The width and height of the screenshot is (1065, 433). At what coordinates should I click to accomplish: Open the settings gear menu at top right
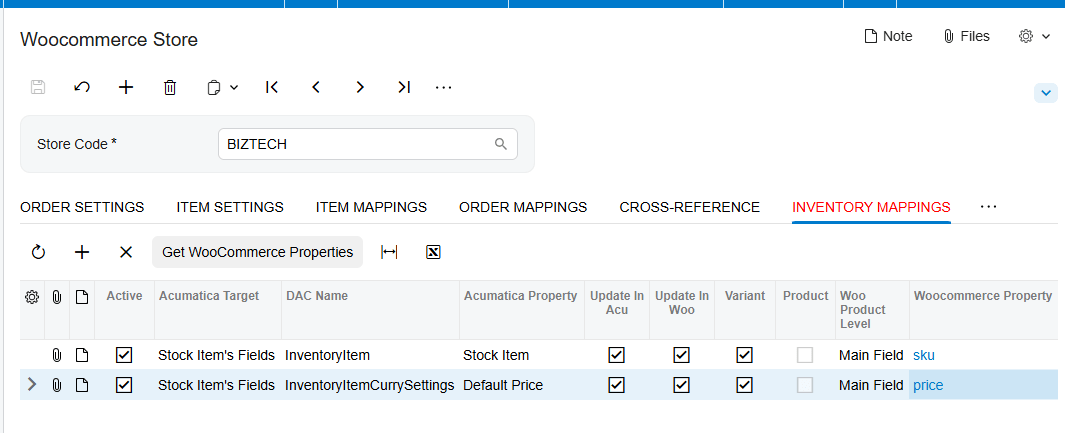click(1034, 37)
